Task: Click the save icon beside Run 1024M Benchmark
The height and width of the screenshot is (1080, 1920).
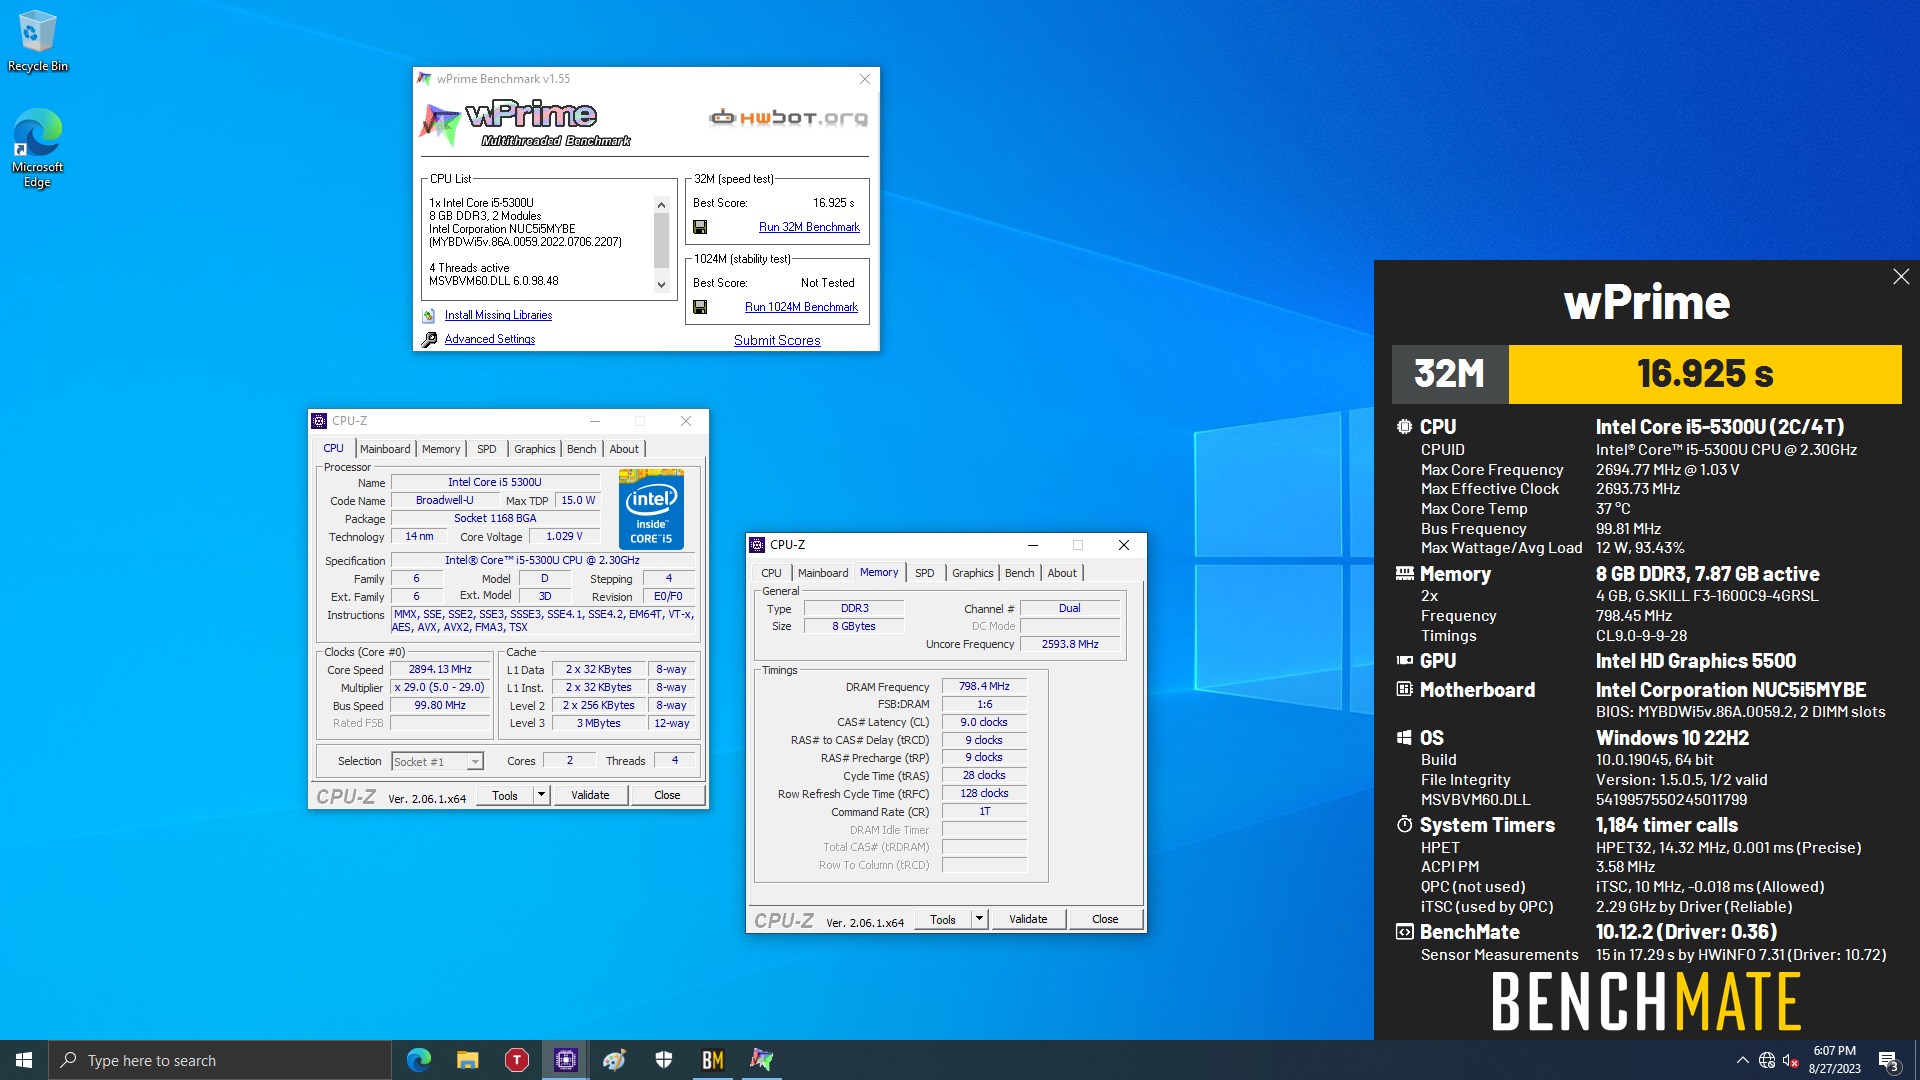Action: (700, 307)
